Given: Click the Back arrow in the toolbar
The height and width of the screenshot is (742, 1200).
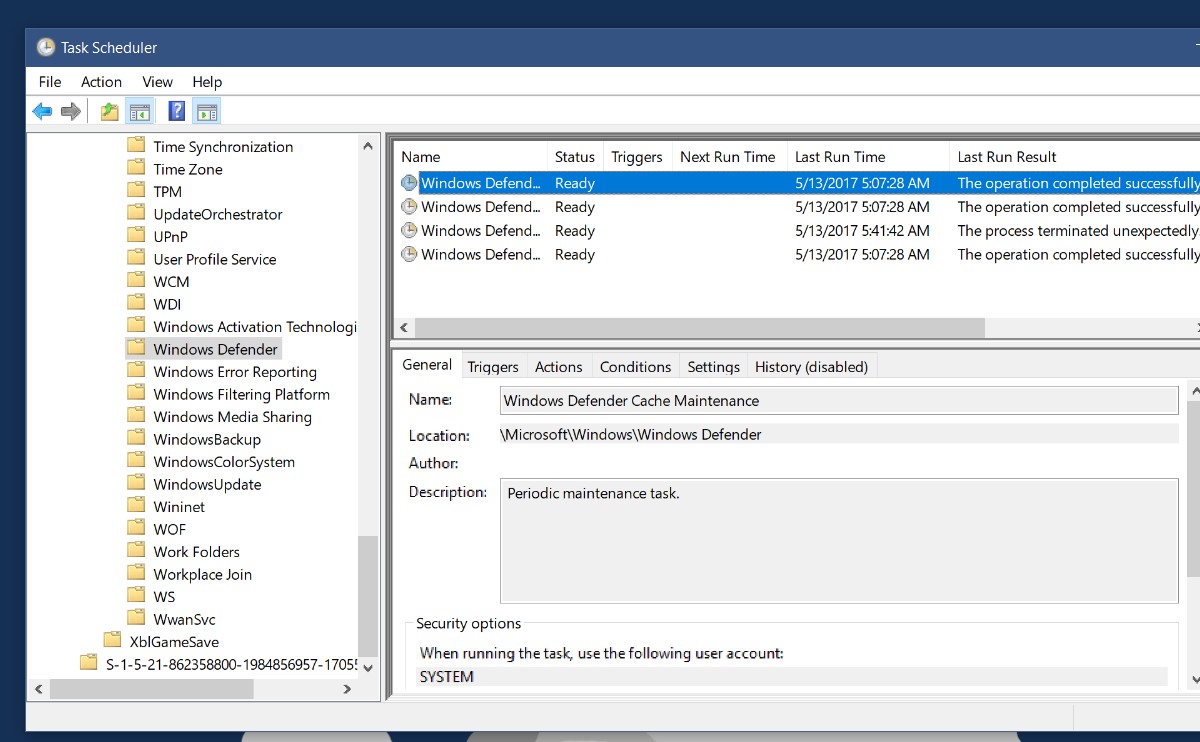Looking at the screenshot, I should (x=42, y=111).
